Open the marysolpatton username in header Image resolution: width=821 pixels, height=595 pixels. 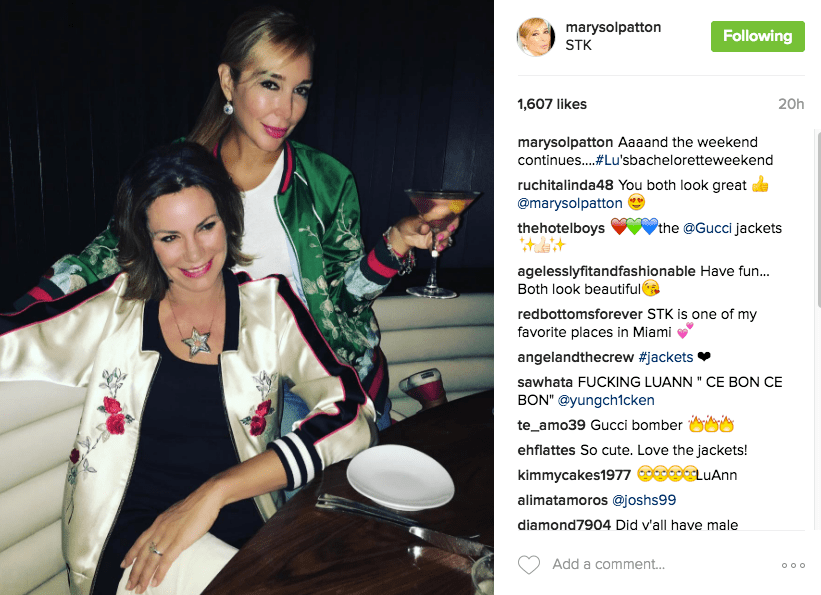click(x=613, y=27)
